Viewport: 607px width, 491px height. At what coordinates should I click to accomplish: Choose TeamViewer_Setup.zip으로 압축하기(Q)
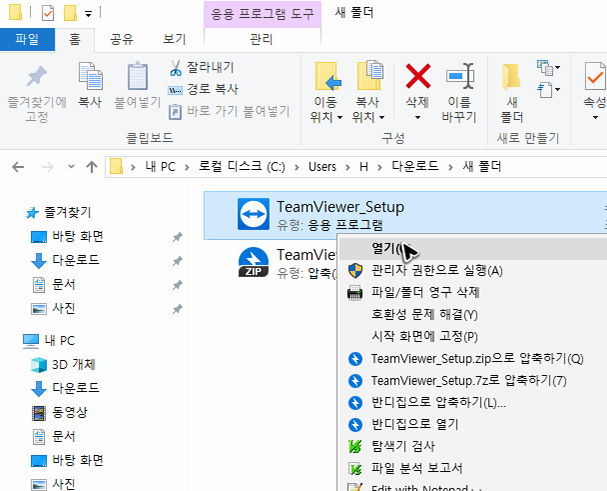472,359
